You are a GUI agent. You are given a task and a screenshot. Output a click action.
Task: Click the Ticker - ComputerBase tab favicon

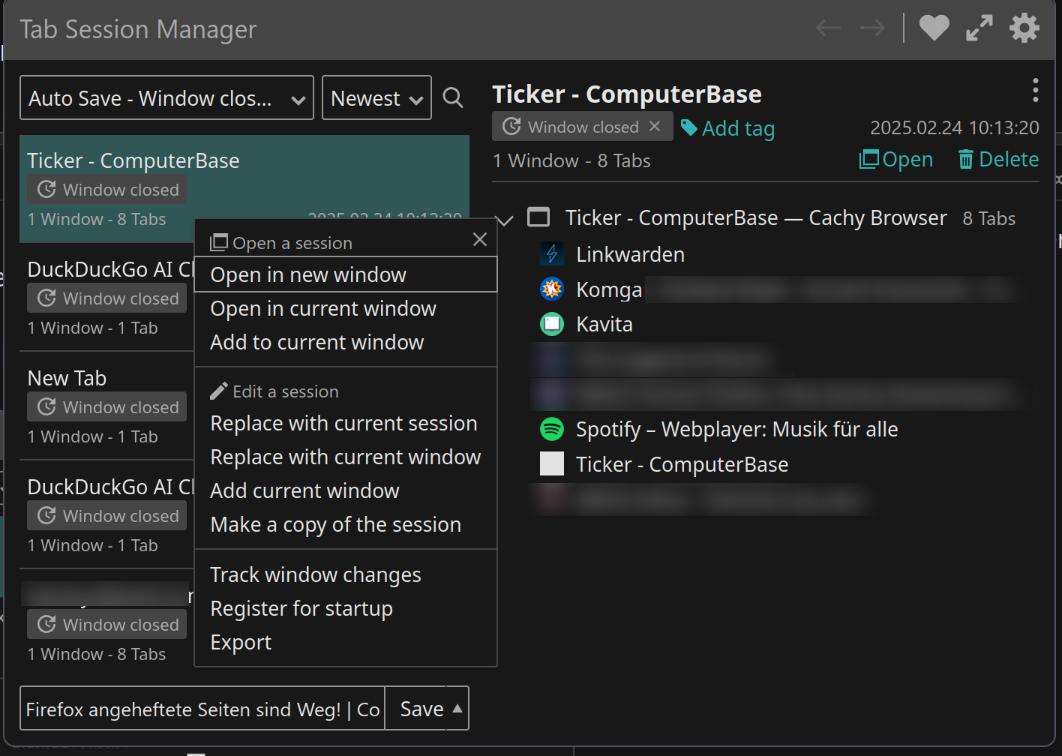(552, 464)
